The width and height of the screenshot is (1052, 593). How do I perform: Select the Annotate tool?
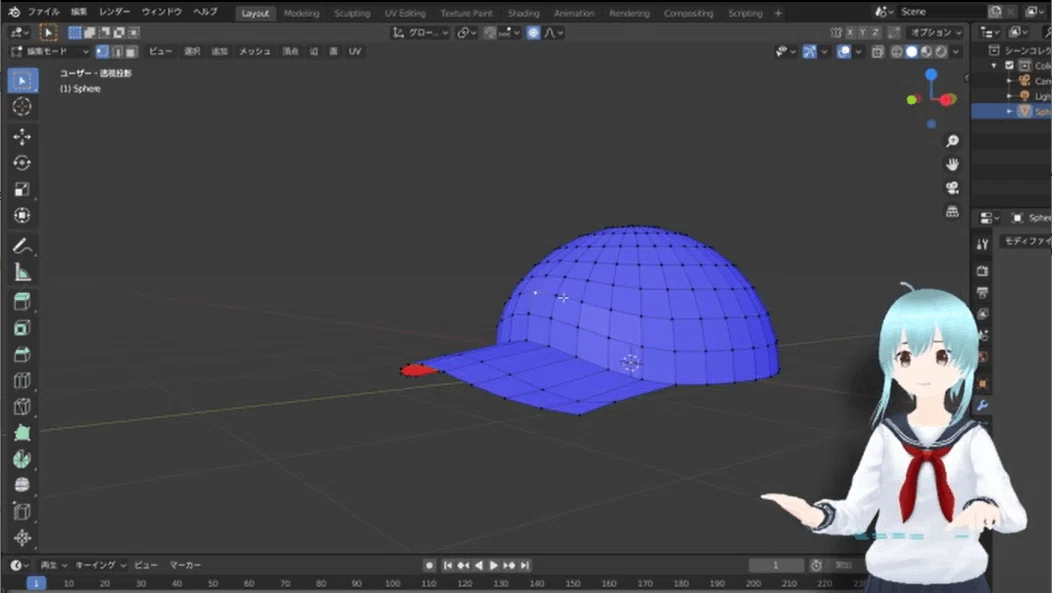pos(22,246)
